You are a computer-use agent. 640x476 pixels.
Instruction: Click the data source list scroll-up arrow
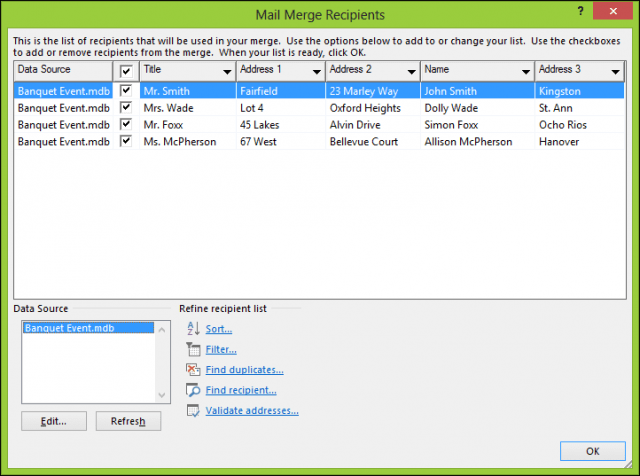162,329
